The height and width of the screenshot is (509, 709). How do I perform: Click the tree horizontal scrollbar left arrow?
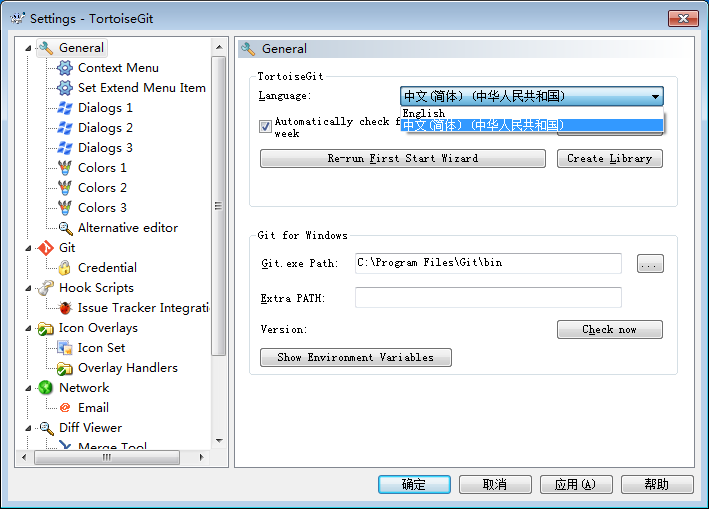tap(24, 457)
